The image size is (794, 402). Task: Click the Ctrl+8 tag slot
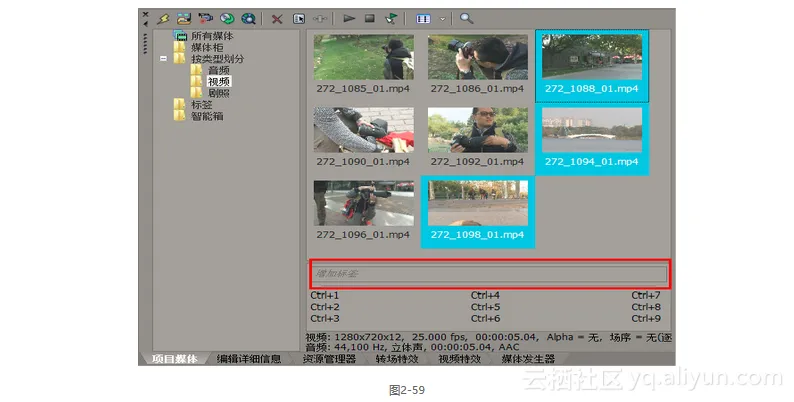tap(646, 307)
